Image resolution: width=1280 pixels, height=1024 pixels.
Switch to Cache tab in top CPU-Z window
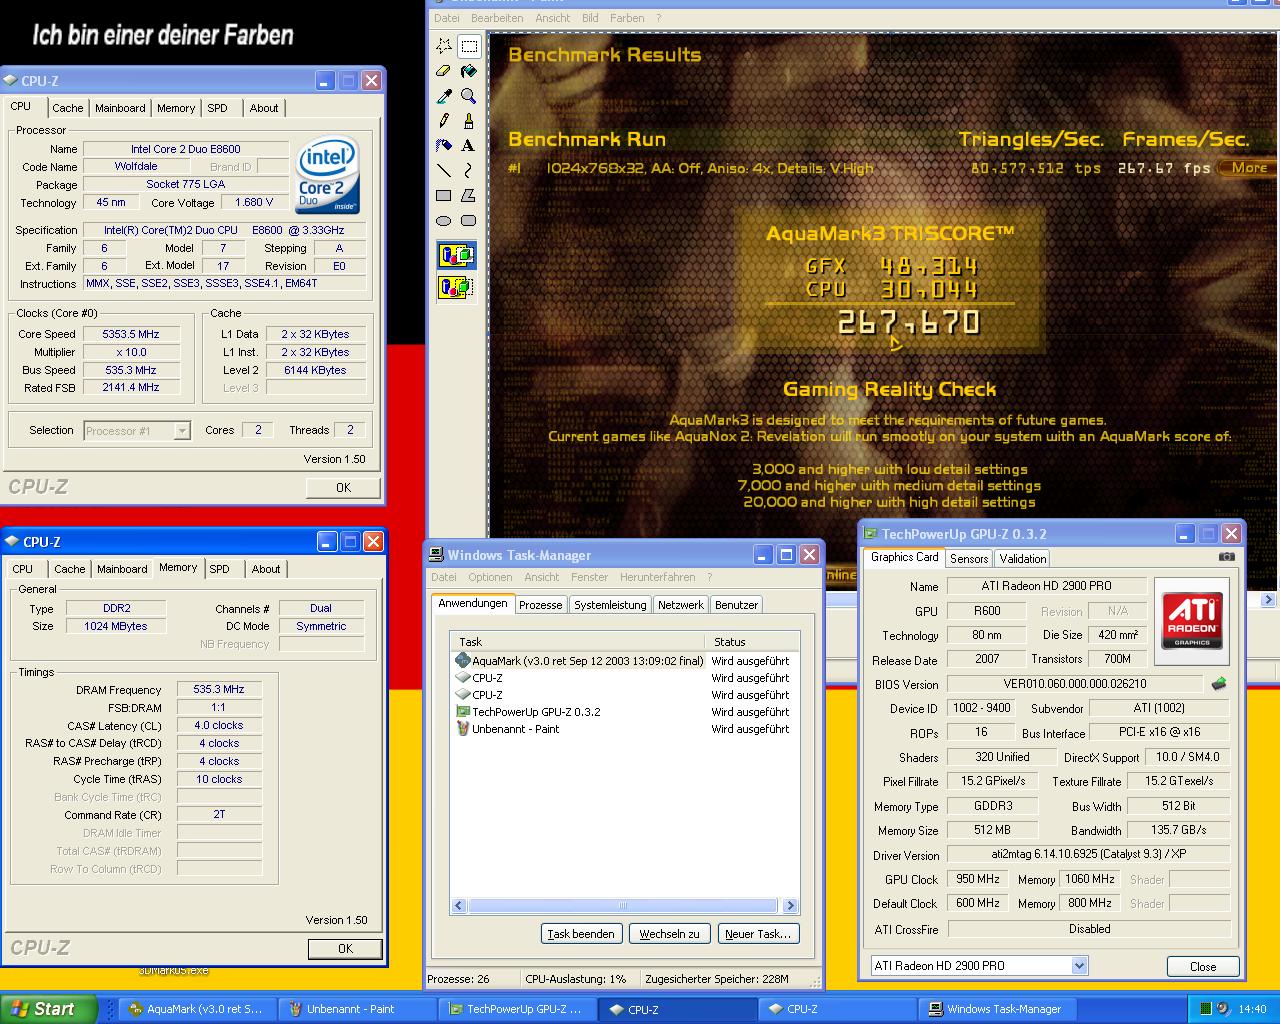coord(68,108)
